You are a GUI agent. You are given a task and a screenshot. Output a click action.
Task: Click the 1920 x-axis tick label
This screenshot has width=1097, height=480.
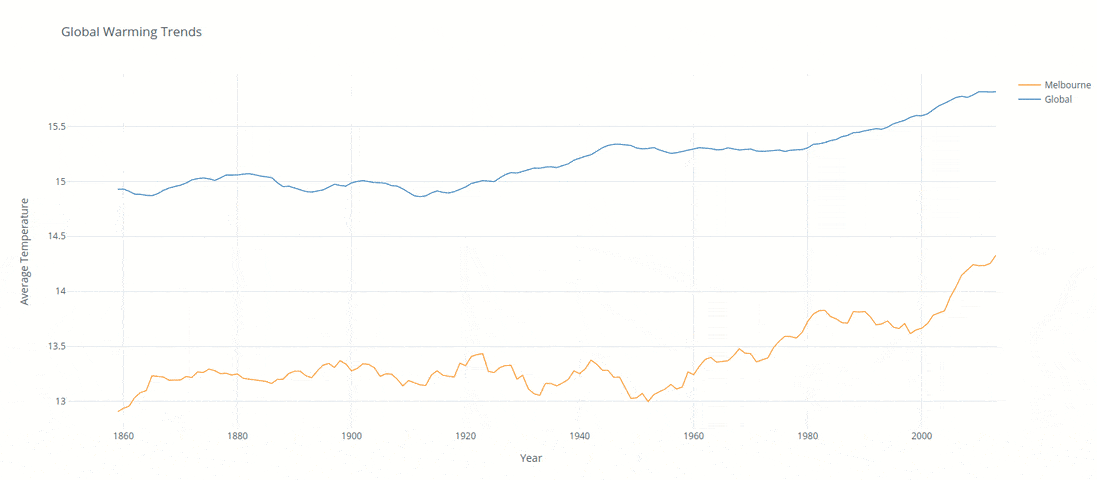coord(465,436)
